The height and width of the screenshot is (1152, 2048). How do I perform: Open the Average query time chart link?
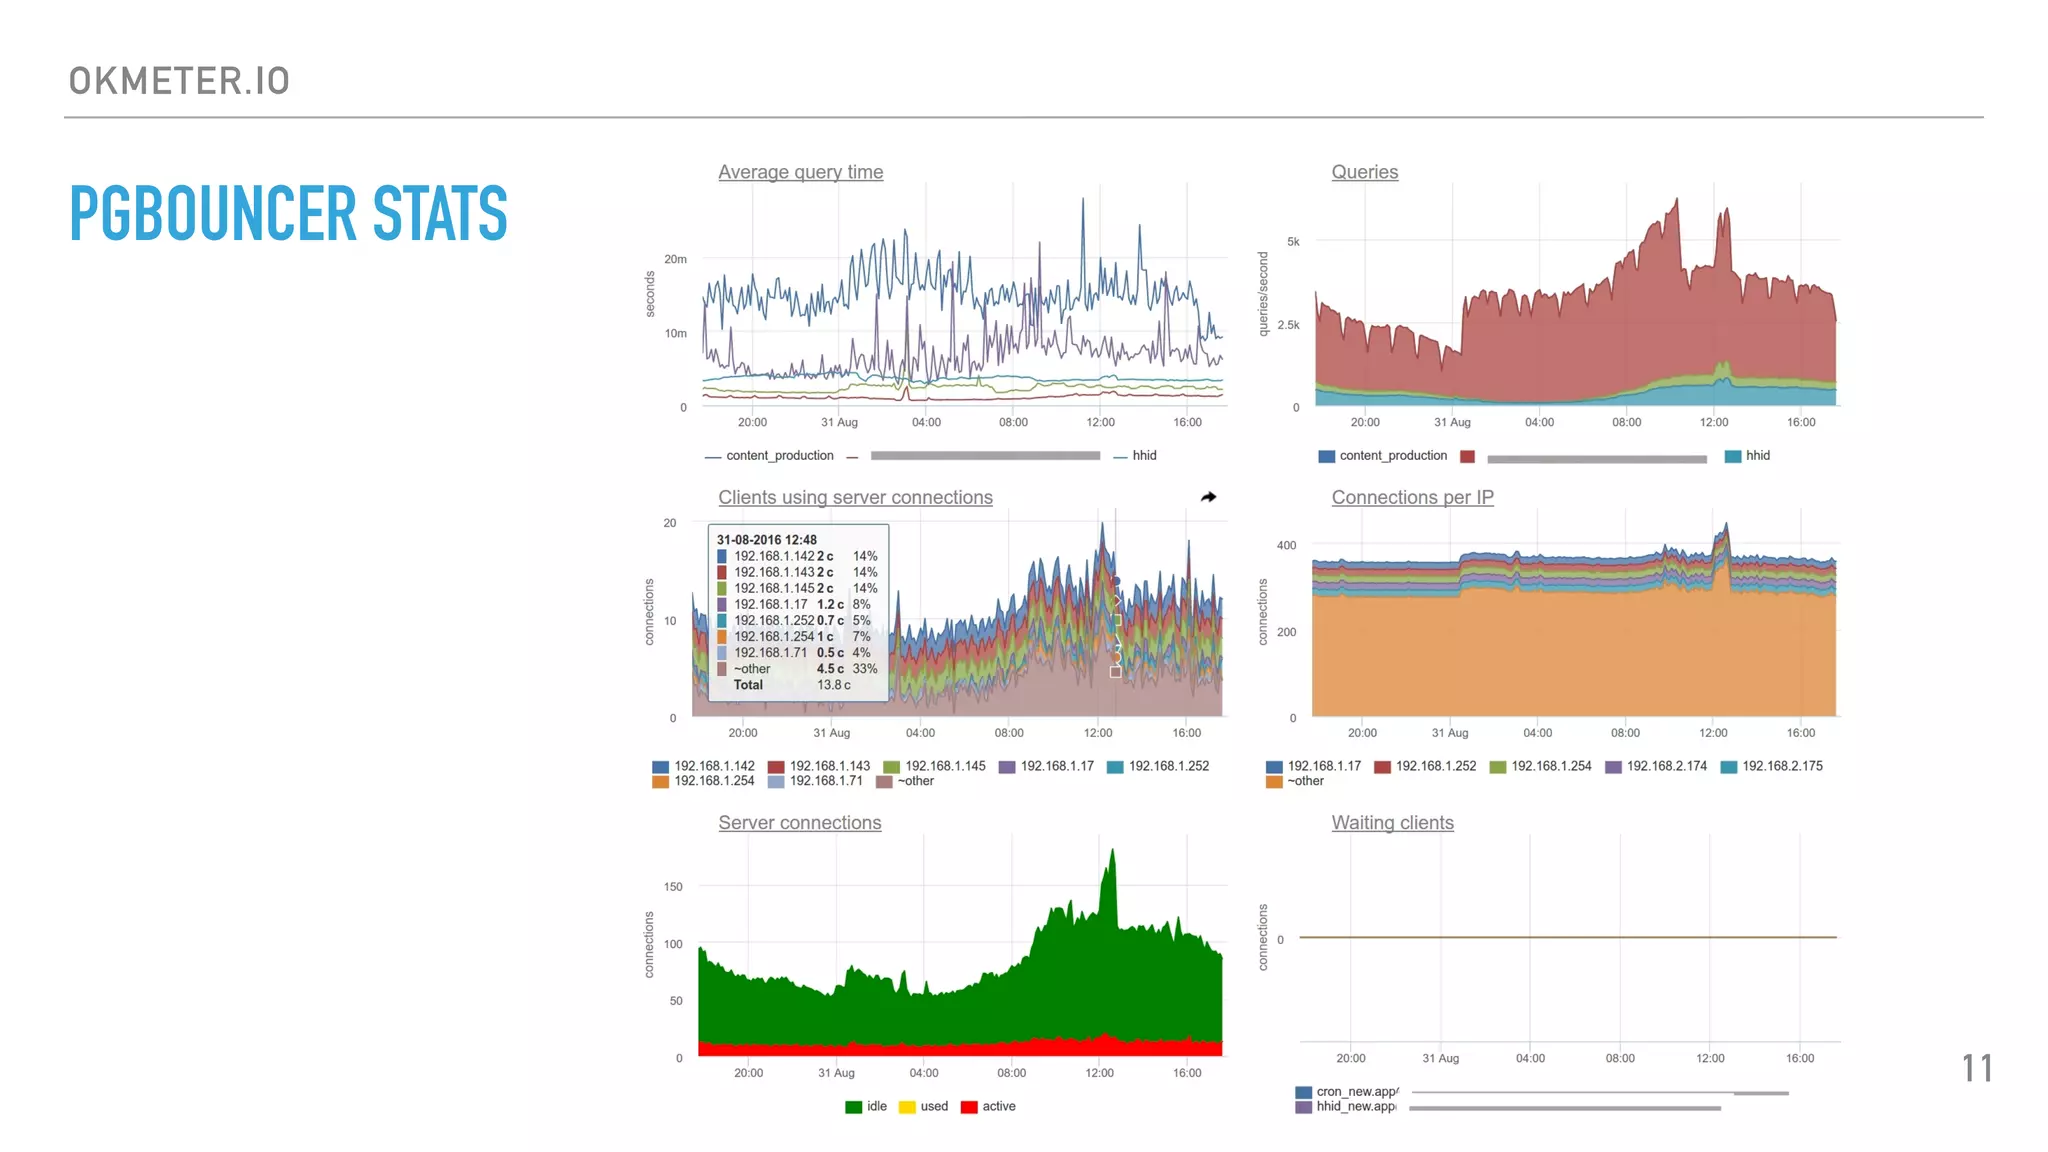(800, 172)
